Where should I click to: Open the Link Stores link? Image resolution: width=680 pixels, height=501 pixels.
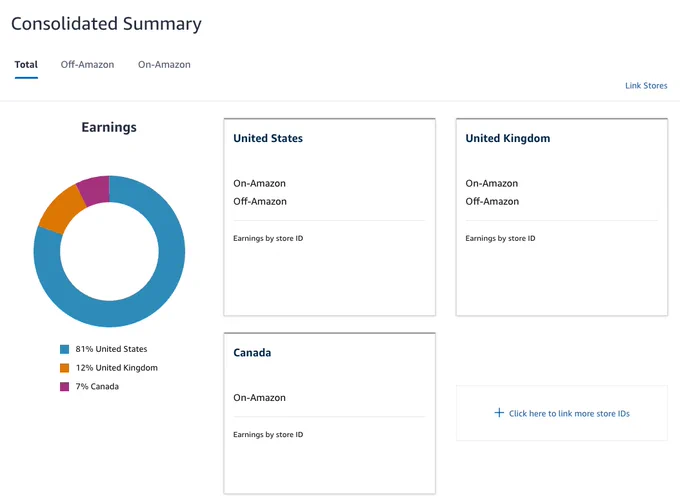[646, 85]
